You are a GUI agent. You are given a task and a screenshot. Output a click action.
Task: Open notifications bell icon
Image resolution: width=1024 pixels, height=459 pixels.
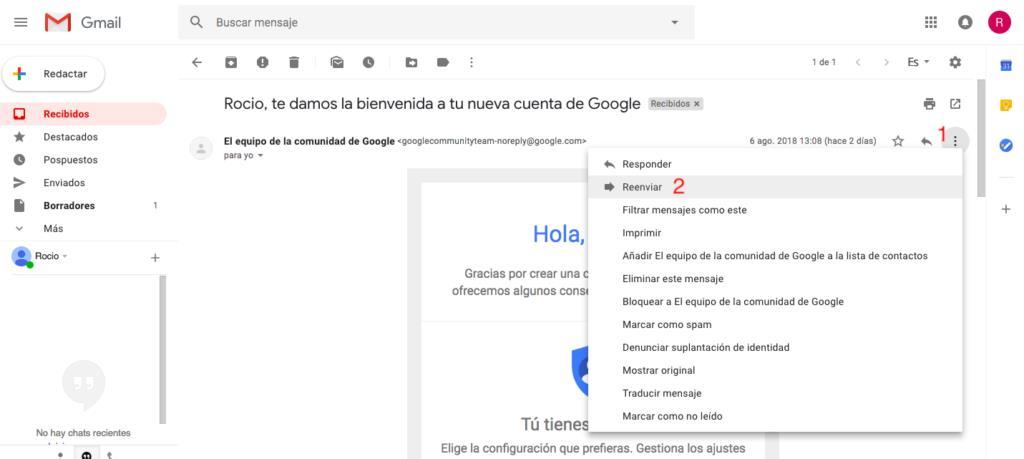coord(965,22)
